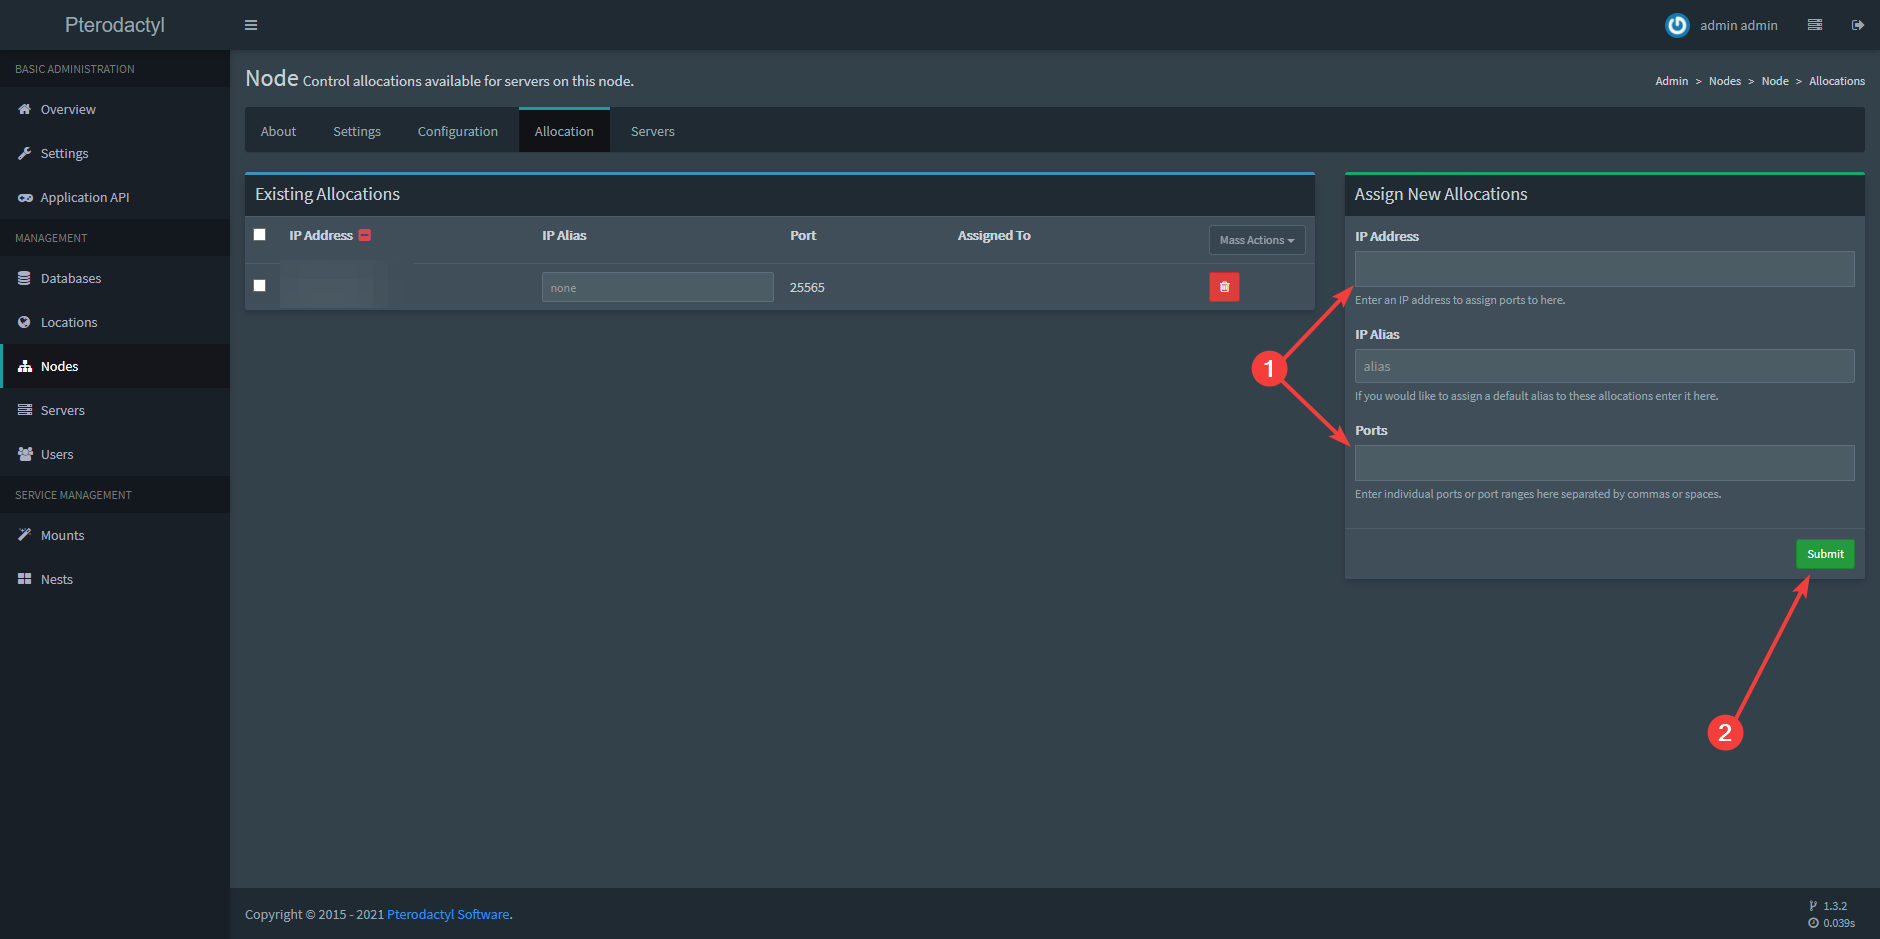The width and height of the screenshot is (1880, 939).
Task: Open Nests in the sidebar
Action: coord(115,579)
